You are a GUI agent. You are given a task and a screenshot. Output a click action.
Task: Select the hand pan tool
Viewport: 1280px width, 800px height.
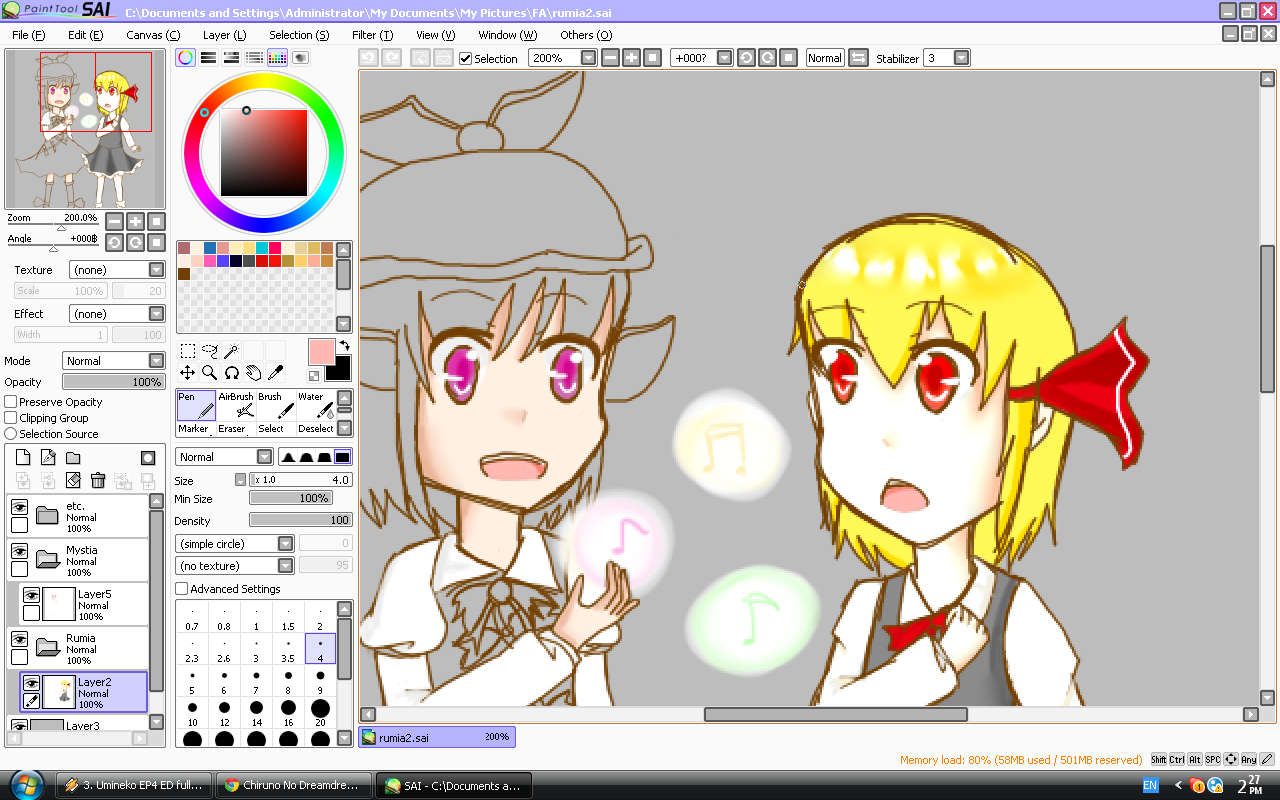pos(253,373)
